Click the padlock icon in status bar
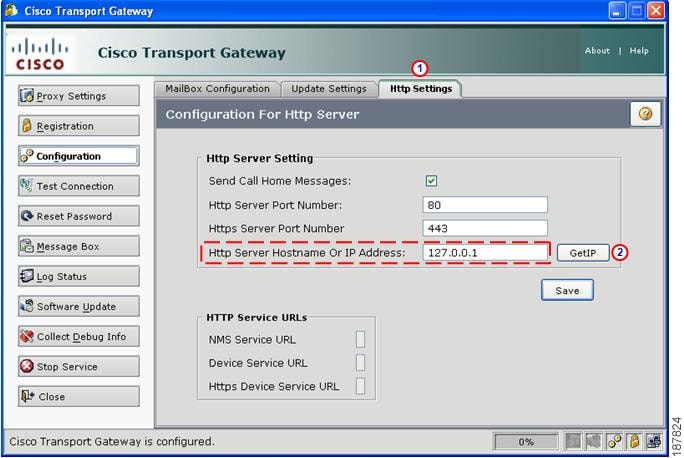Screen dimensions: 684x458 634,441
